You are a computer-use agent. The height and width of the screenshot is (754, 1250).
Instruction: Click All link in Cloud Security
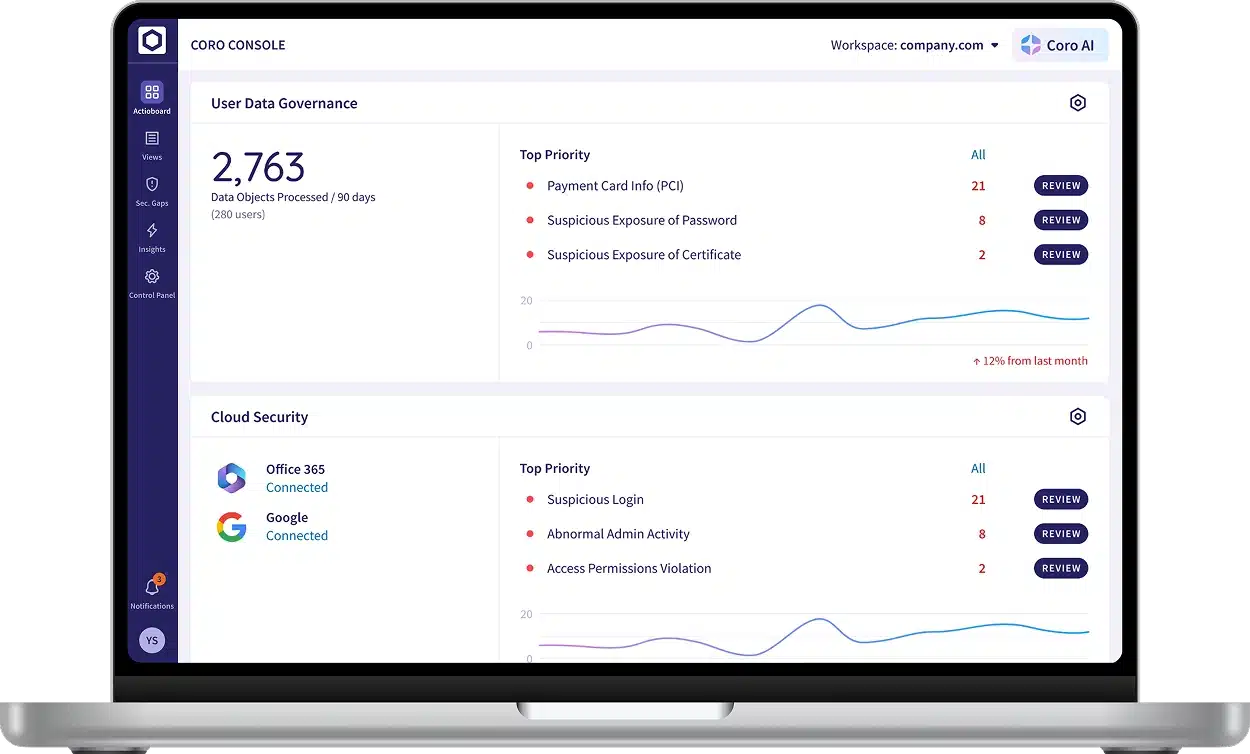978,469
